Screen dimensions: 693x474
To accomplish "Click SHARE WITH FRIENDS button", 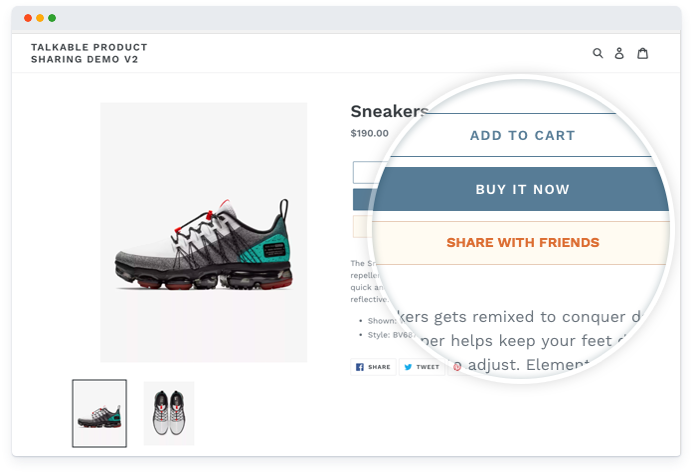I will click(522, 243).
